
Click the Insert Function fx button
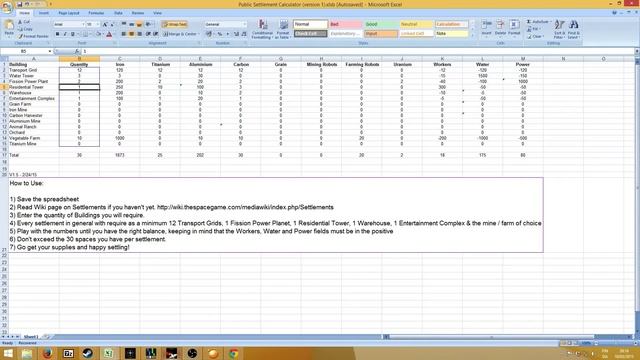click(x=77, y=51)
